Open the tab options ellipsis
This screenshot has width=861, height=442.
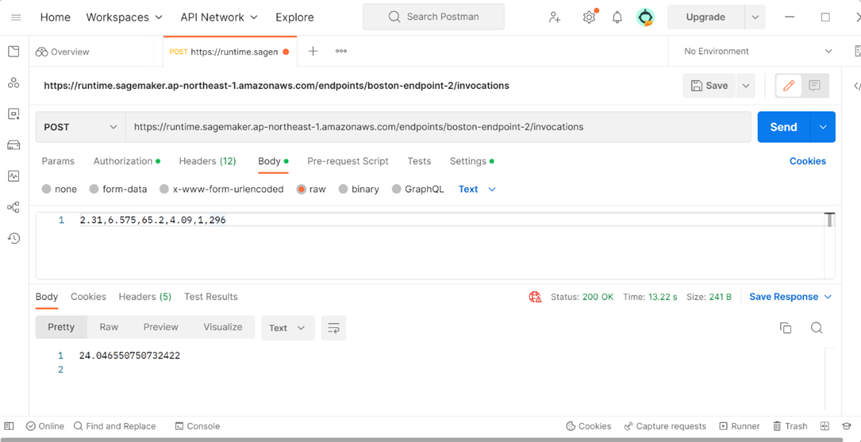[341, 51]
